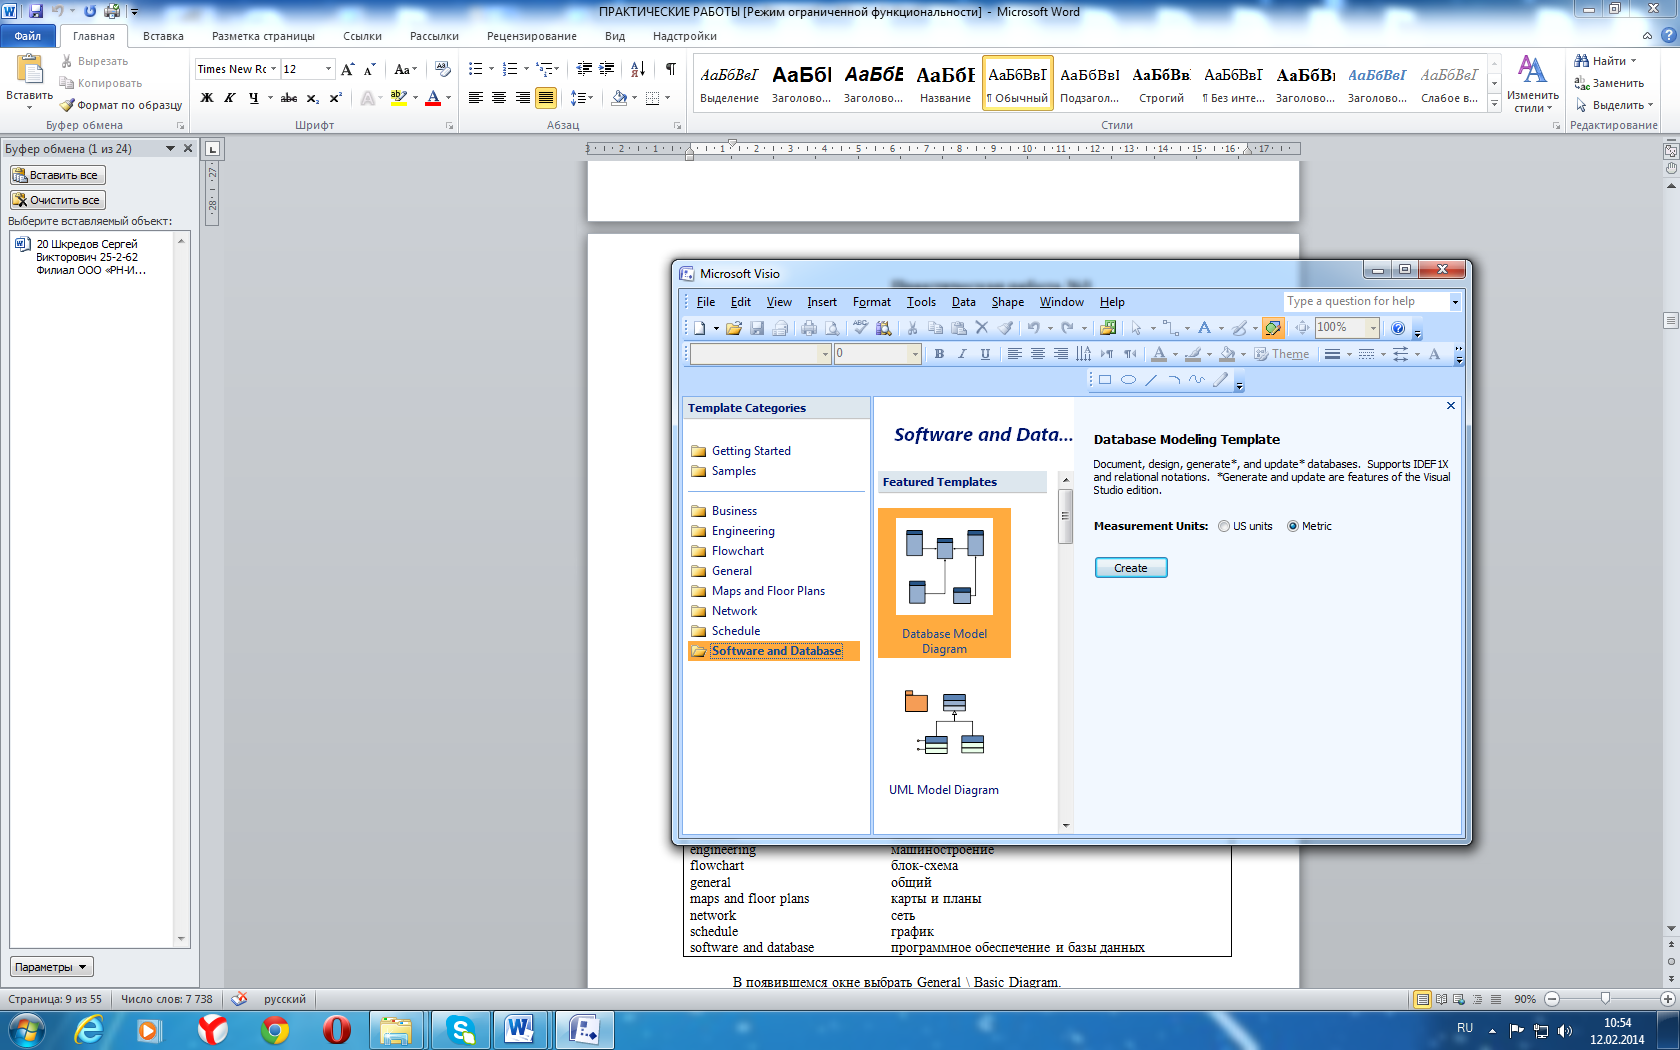Image resolution: width=1680 pixels, height=1050 pixels.
Task: Open the Параметры dropdown in the clipboard pane
Action: coord(52,967)
